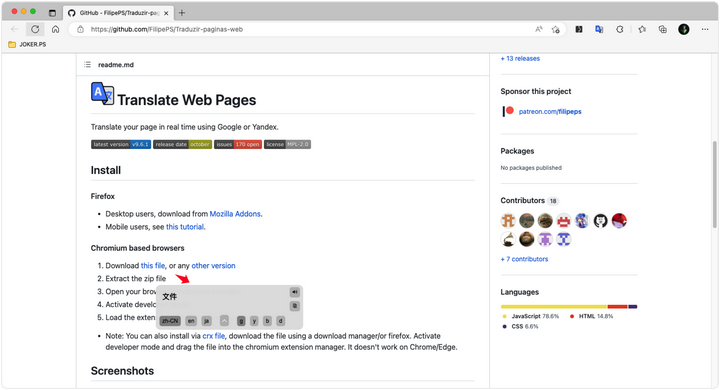720x390 pixels.
Task: Click the Translate Web Pages logo image
Action: pyautogui.click(x=102, y=94)
